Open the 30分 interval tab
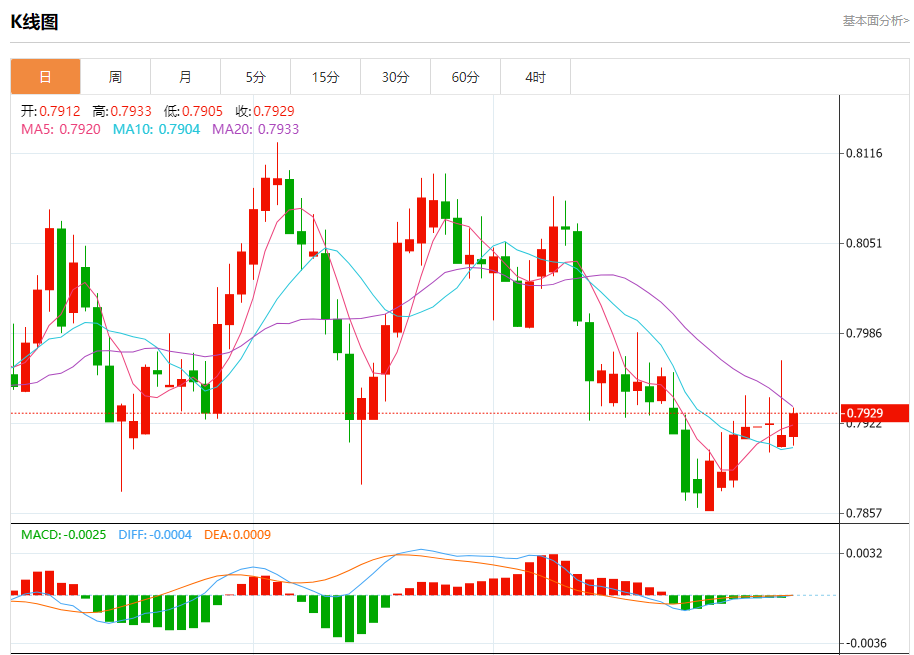Image resolution: width=914 pixels, height=655 pixels. pos(395,76)
